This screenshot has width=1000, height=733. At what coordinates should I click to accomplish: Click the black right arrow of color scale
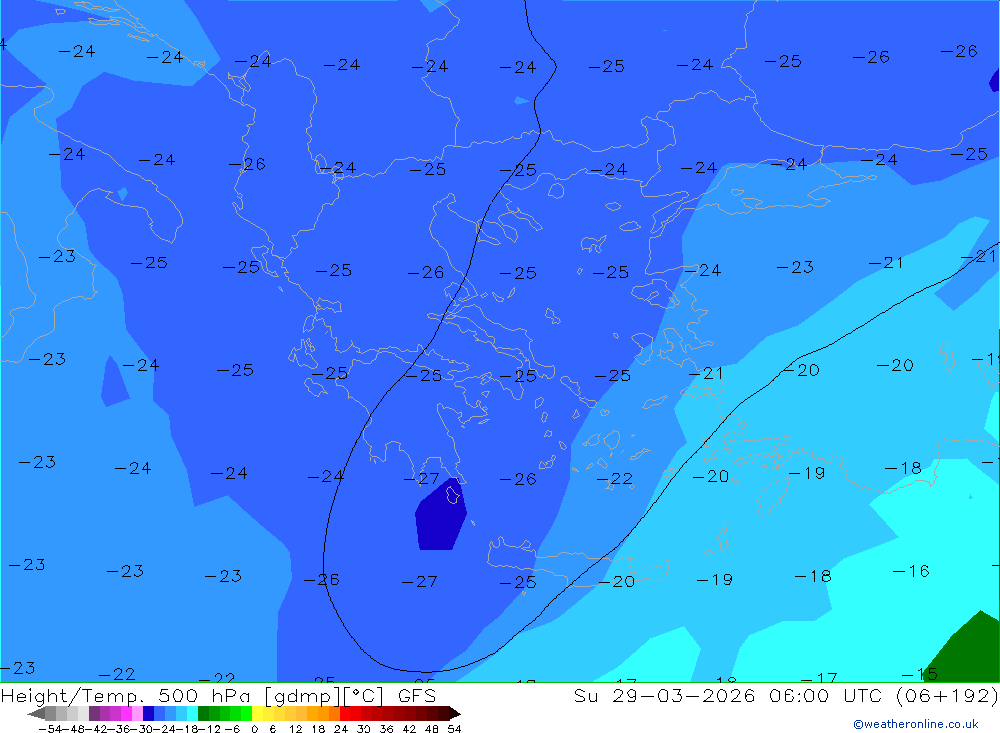[x=455, y=713]
